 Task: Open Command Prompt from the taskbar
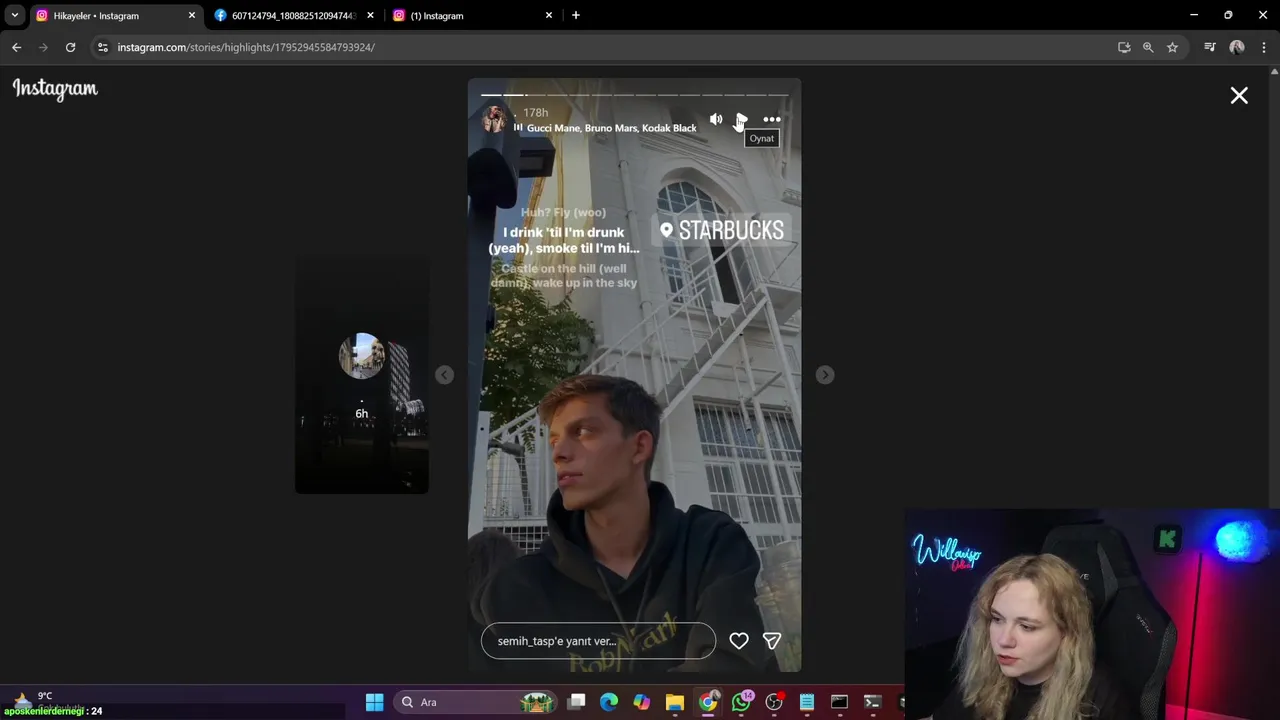[839, 702]
